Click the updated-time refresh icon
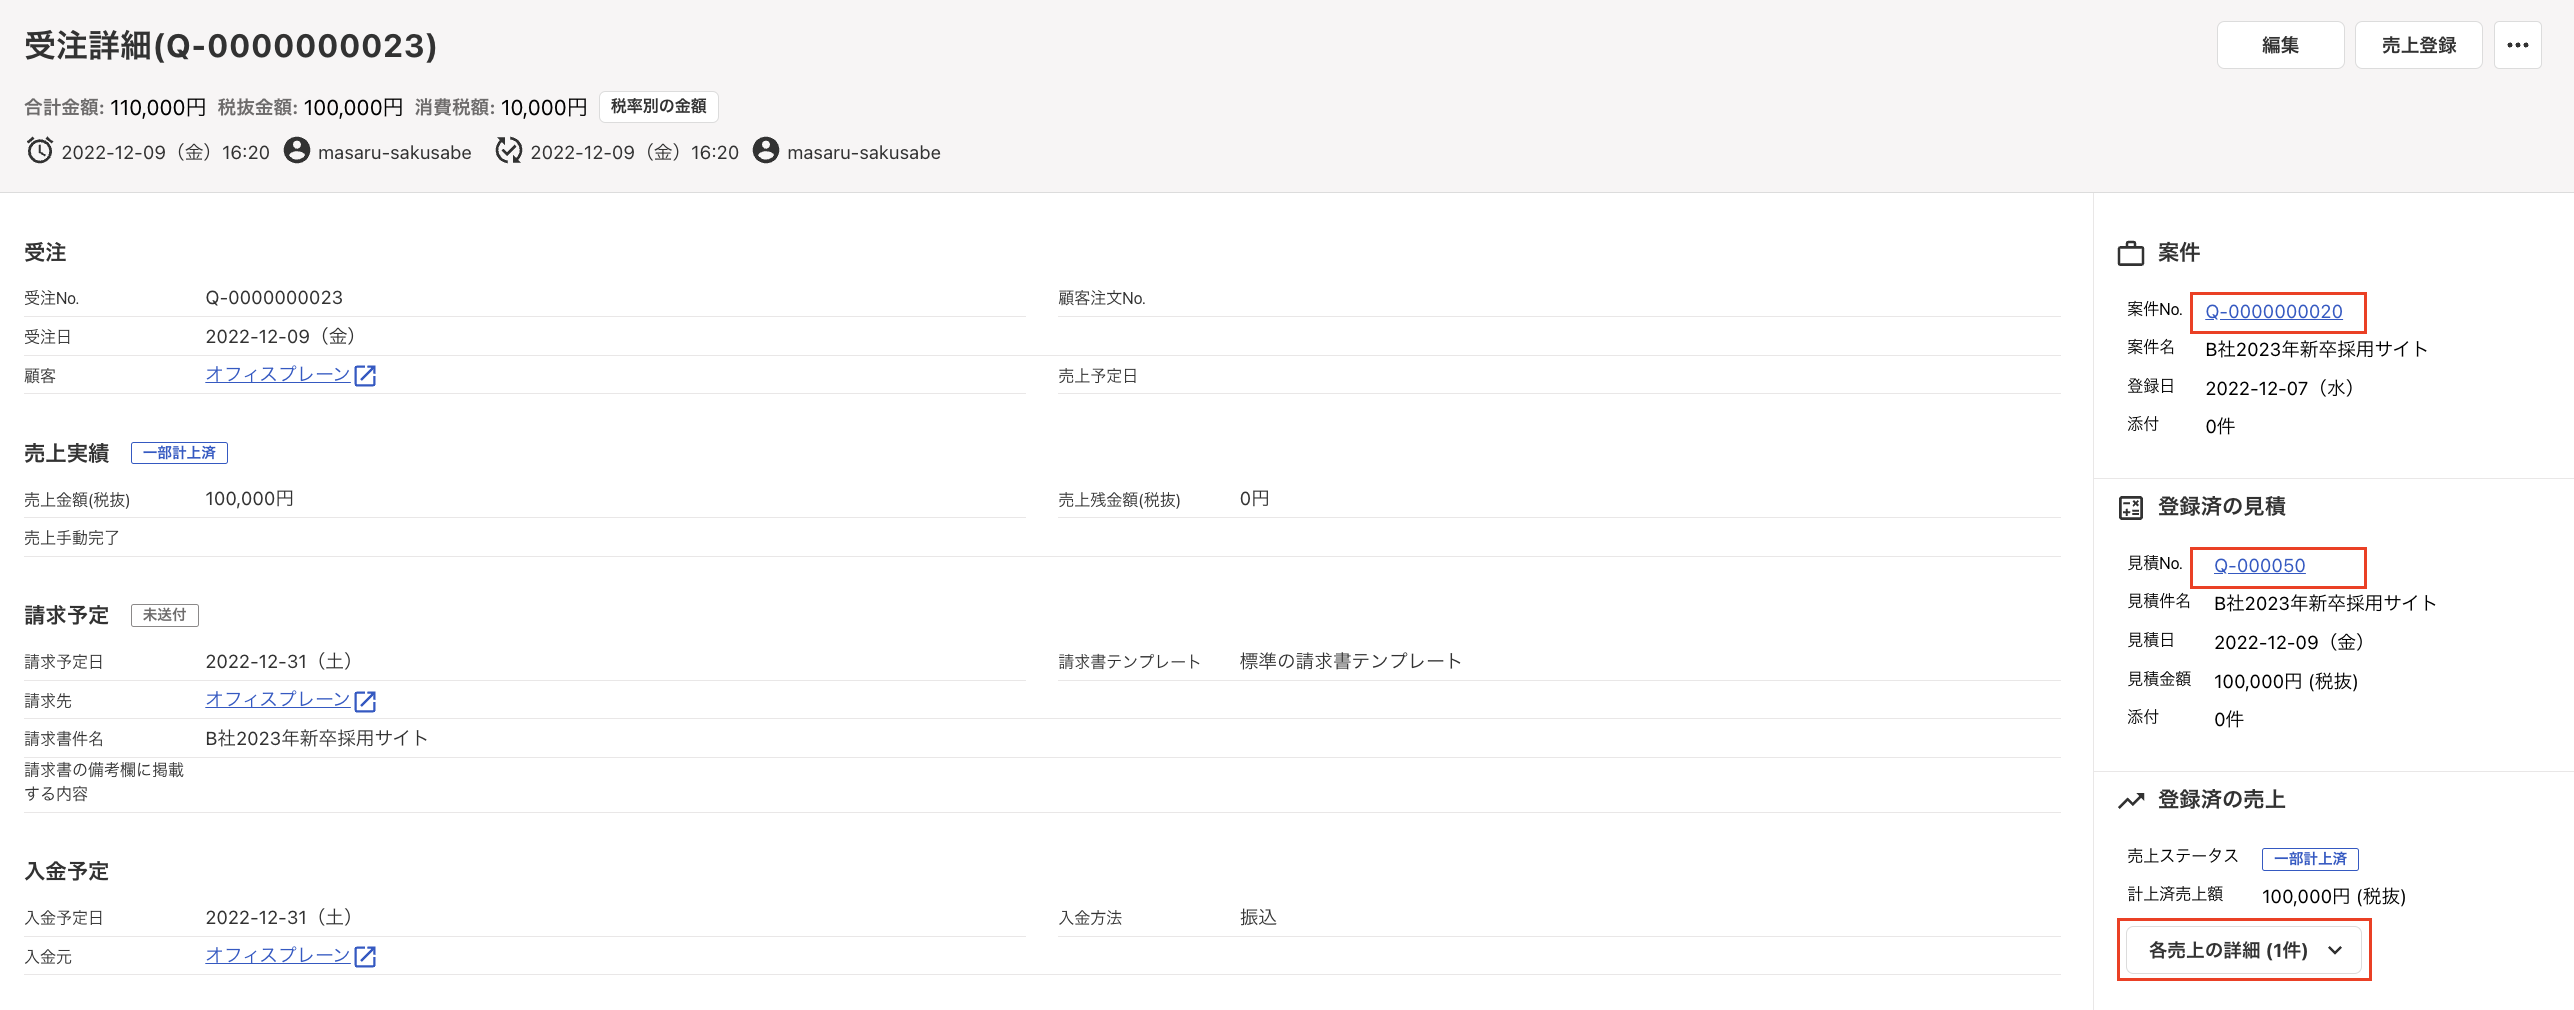 point(508,151)
